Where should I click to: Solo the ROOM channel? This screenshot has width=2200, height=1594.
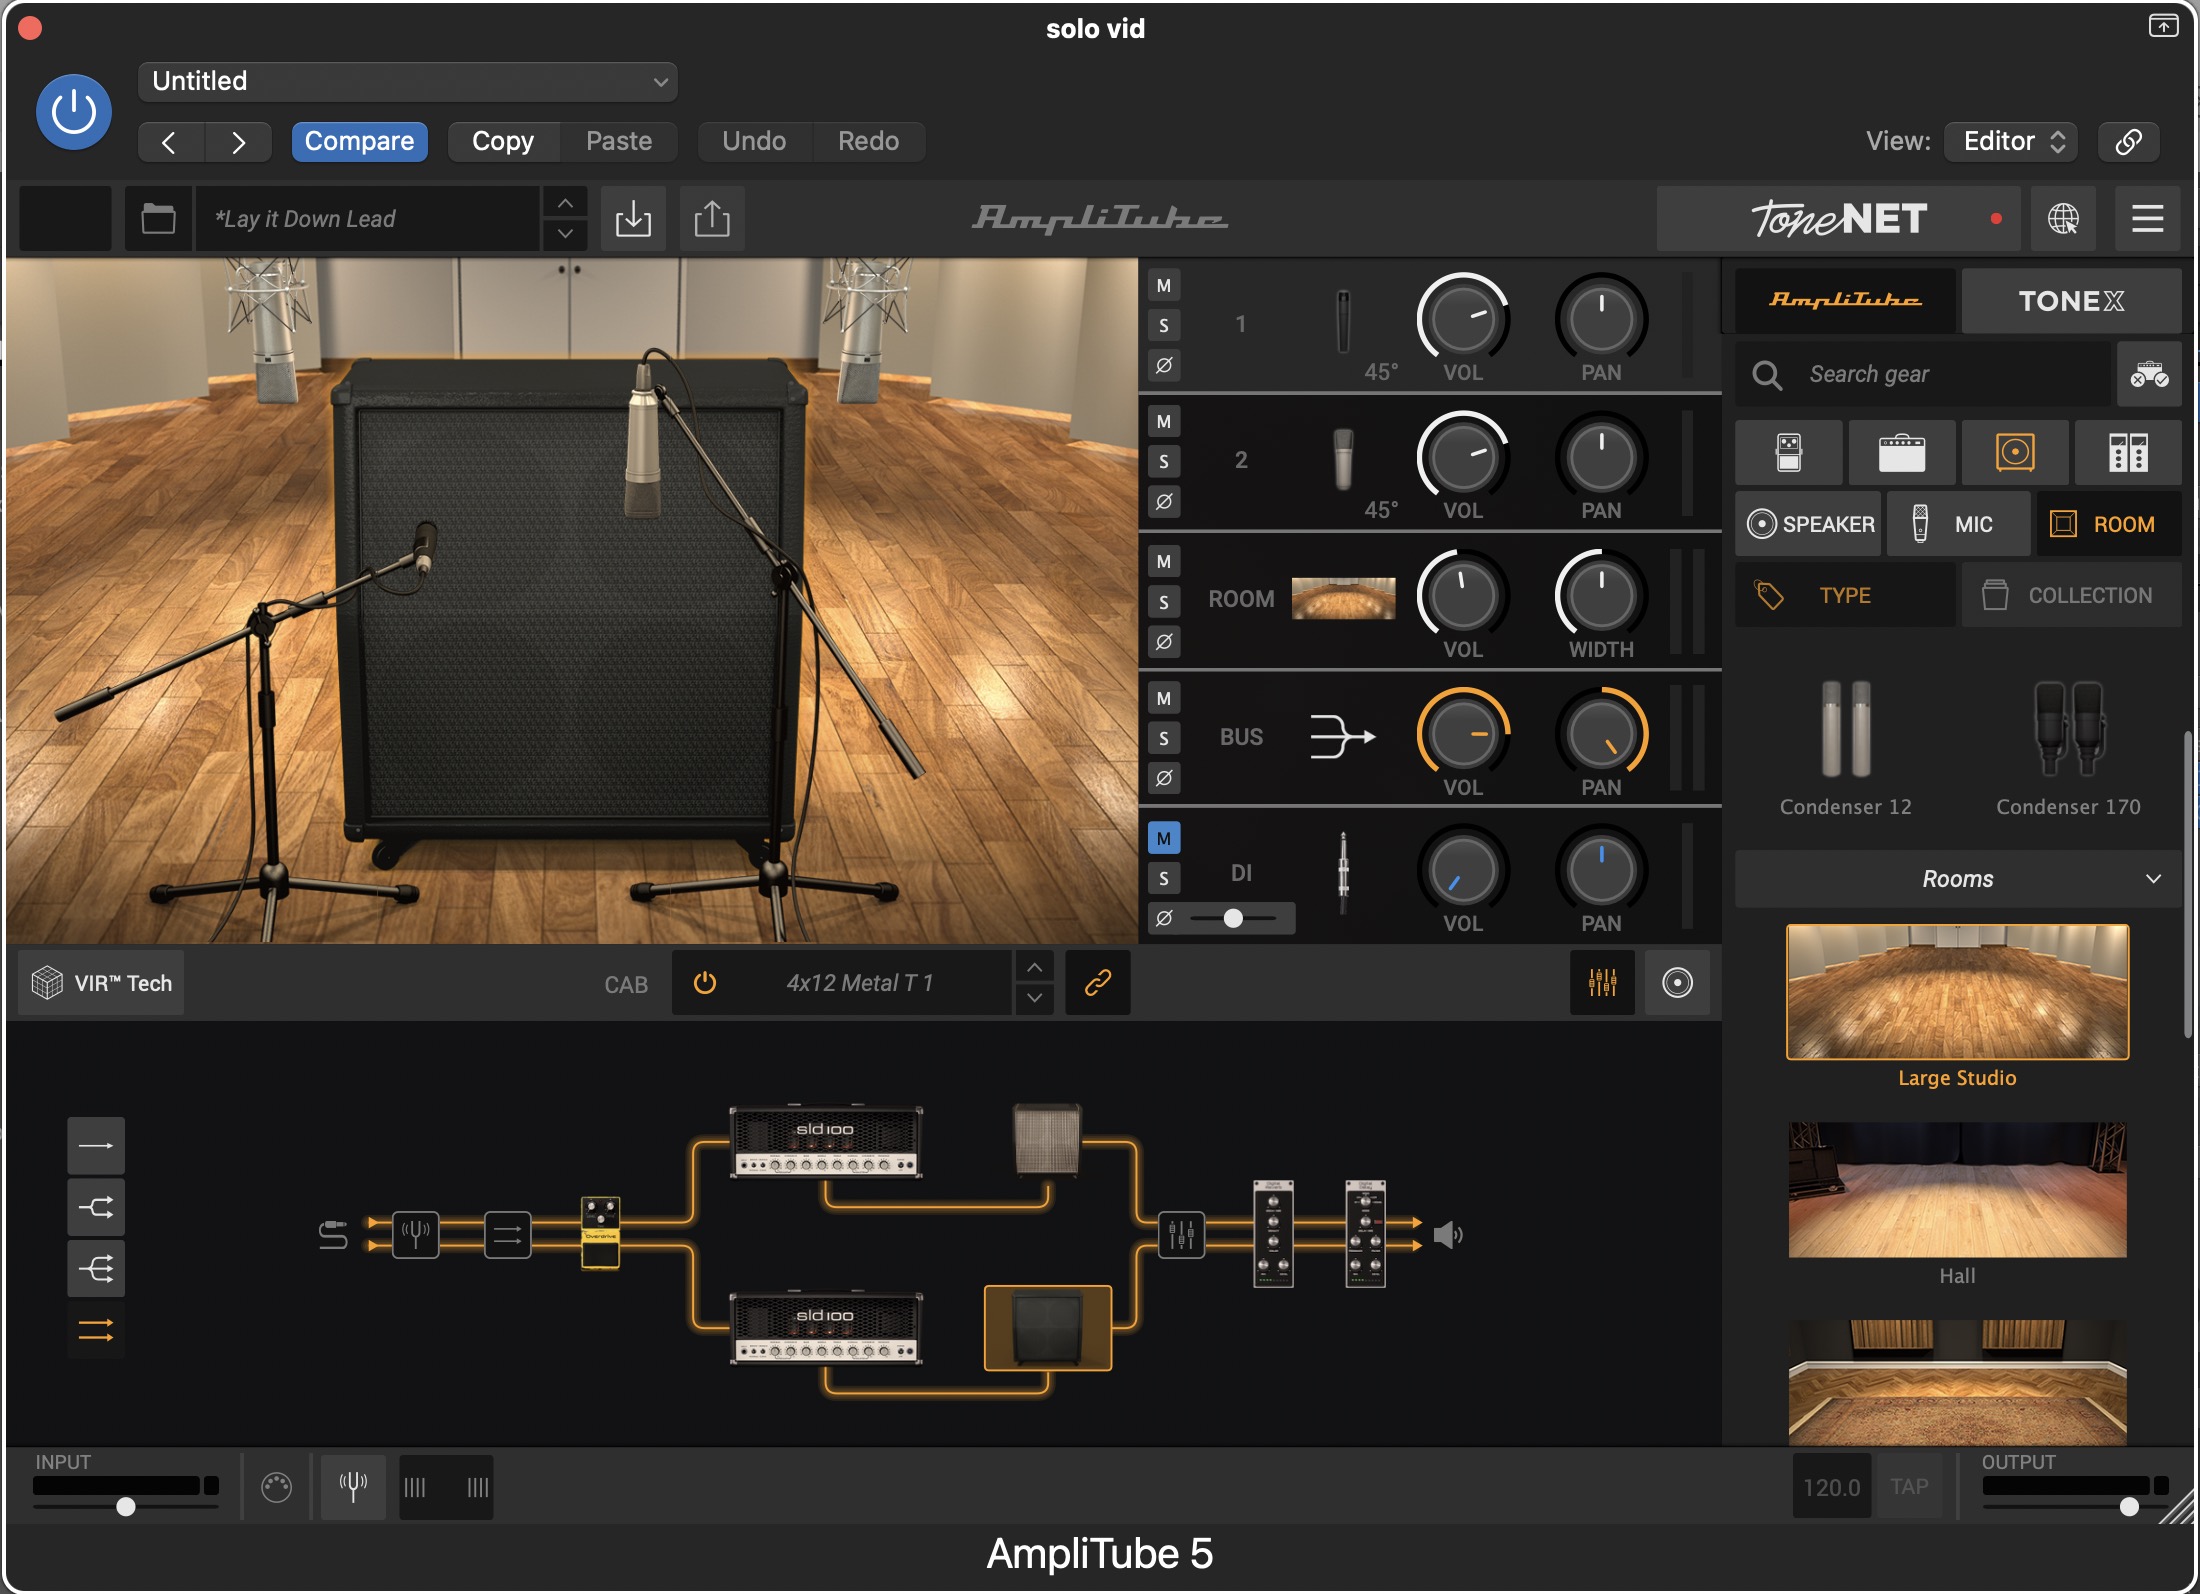(x=1164, y=602)
